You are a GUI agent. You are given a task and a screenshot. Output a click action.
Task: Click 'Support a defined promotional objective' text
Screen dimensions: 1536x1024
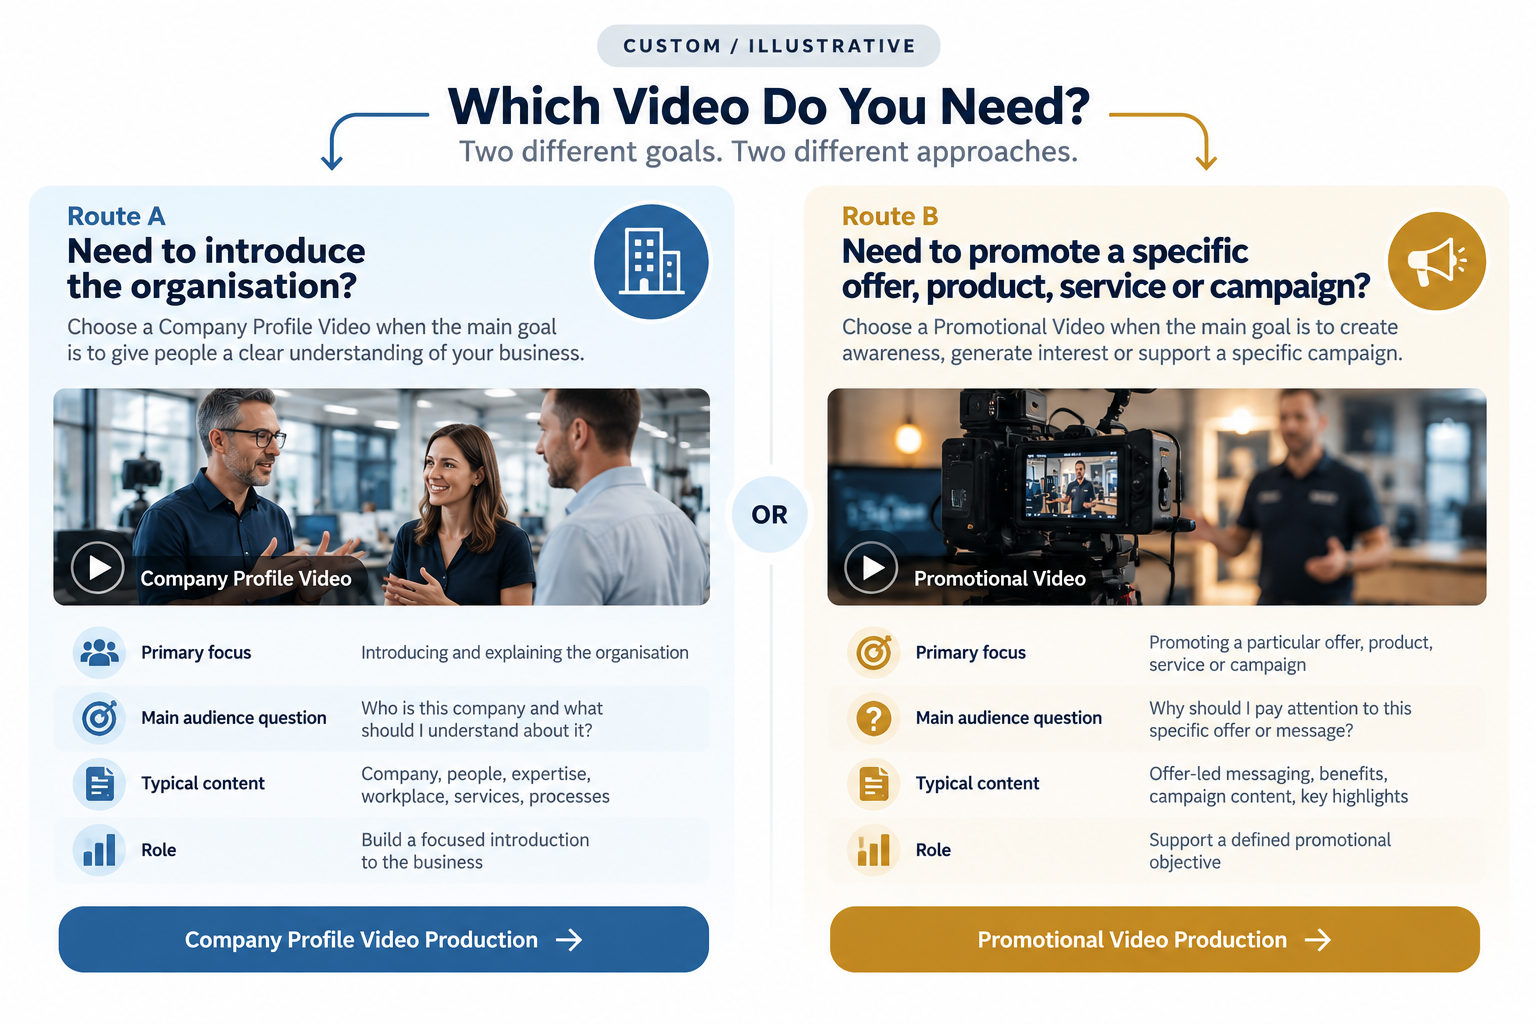[1270, 851]
